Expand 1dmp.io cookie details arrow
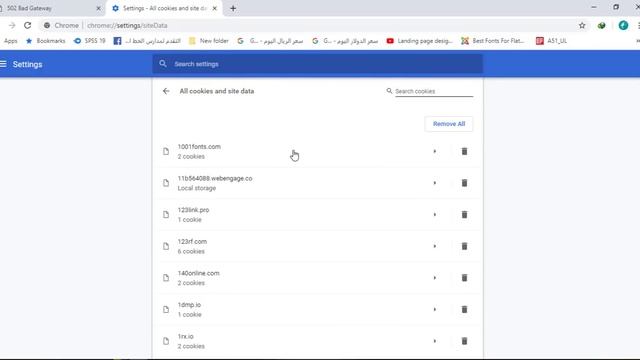Viewport: 640px width, 360px height. click(435, 309)
